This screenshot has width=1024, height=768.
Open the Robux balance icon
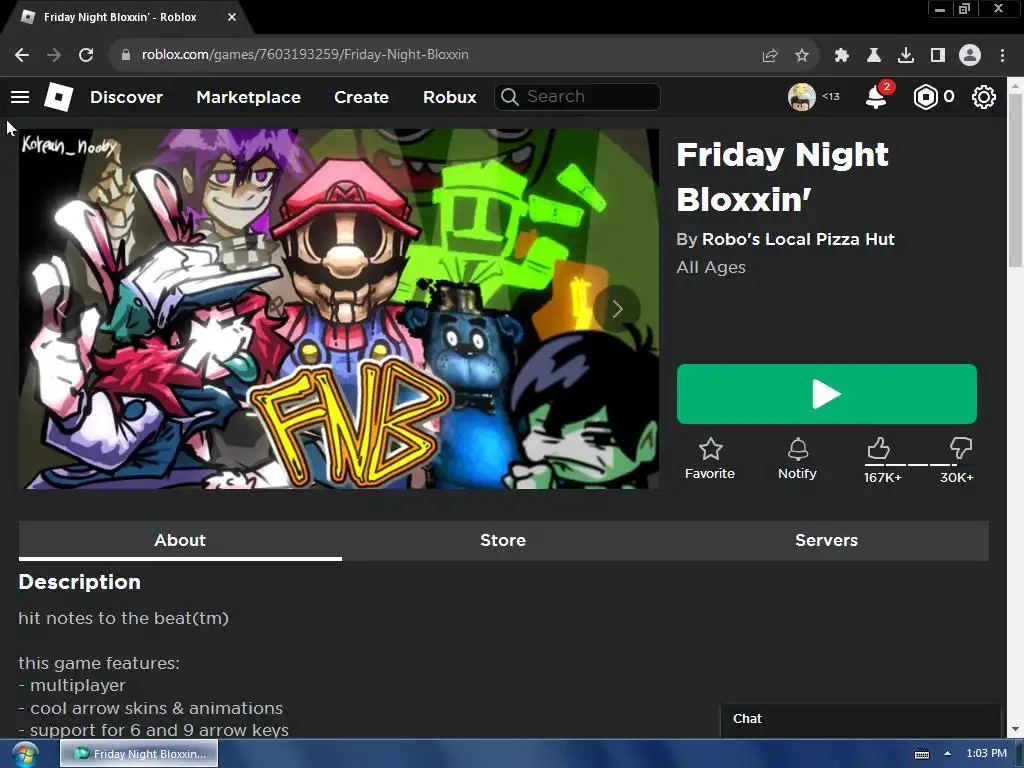coord(925,97)
